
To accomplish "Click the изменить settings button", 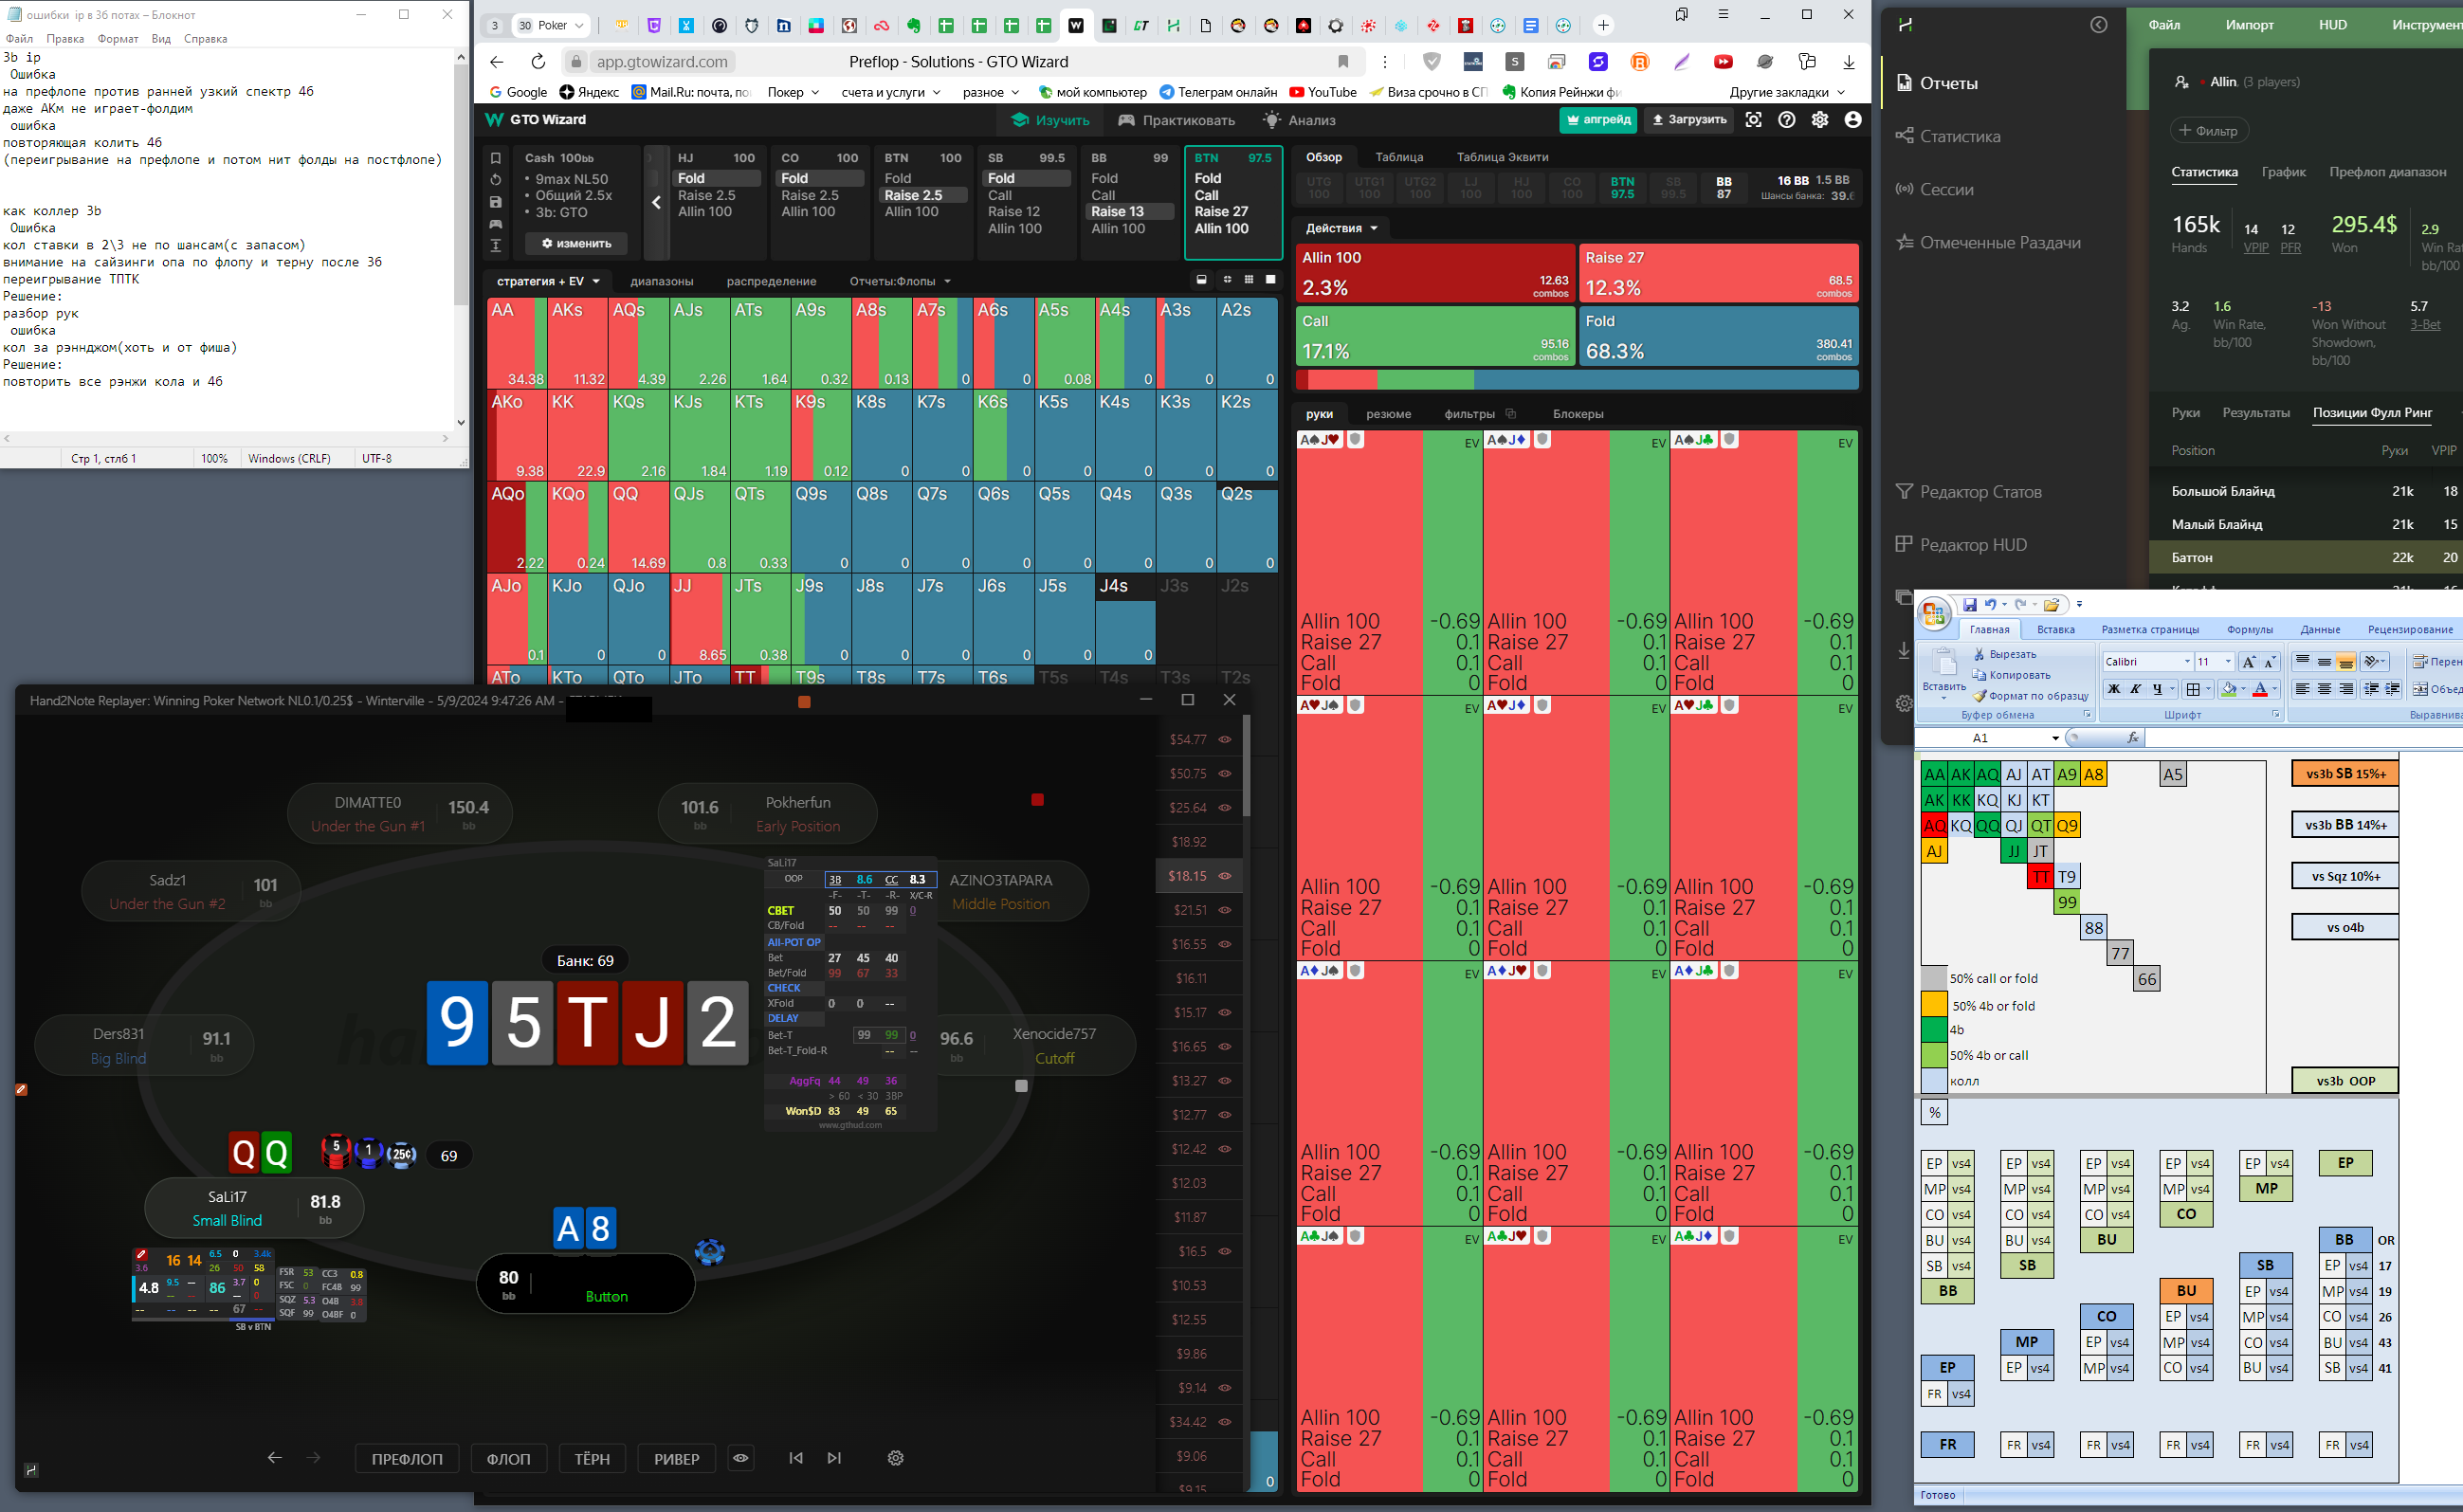I will pyautogui.click(x=576, y=243).
